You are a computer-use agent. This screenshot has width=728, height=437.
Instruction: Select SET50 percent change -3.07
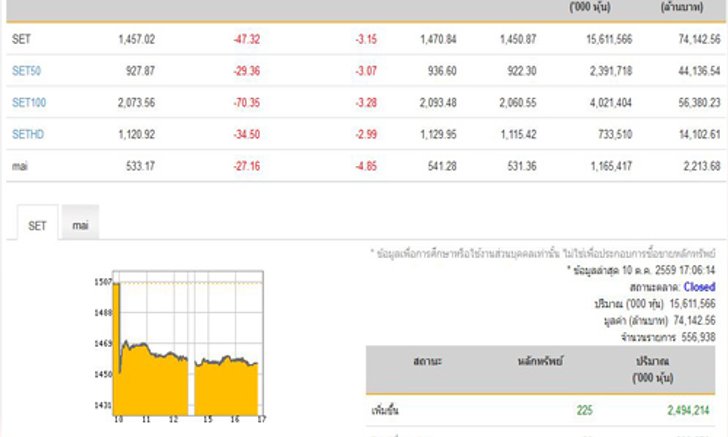click(366, 71)
